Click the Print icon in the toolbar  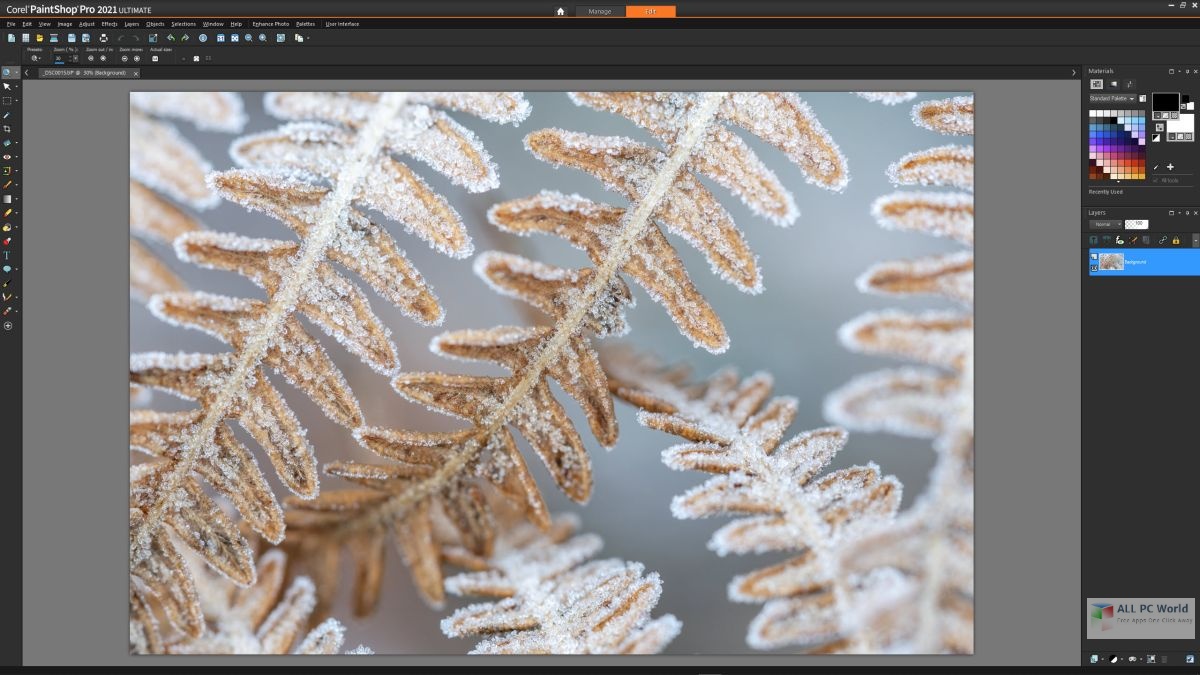(104, 37)
